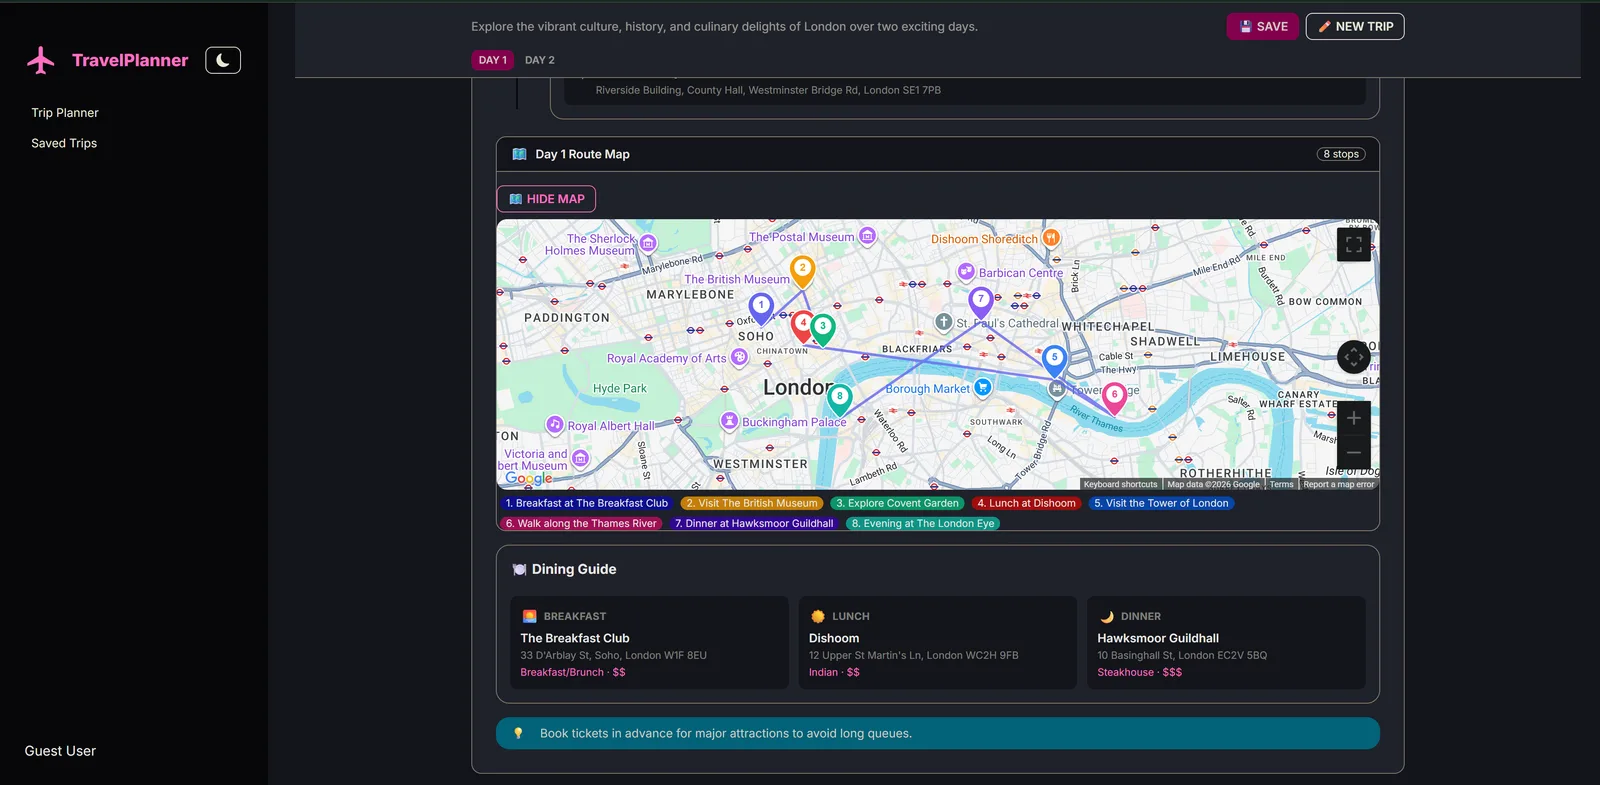Click The Postal Museum map pin

(867, 236)
